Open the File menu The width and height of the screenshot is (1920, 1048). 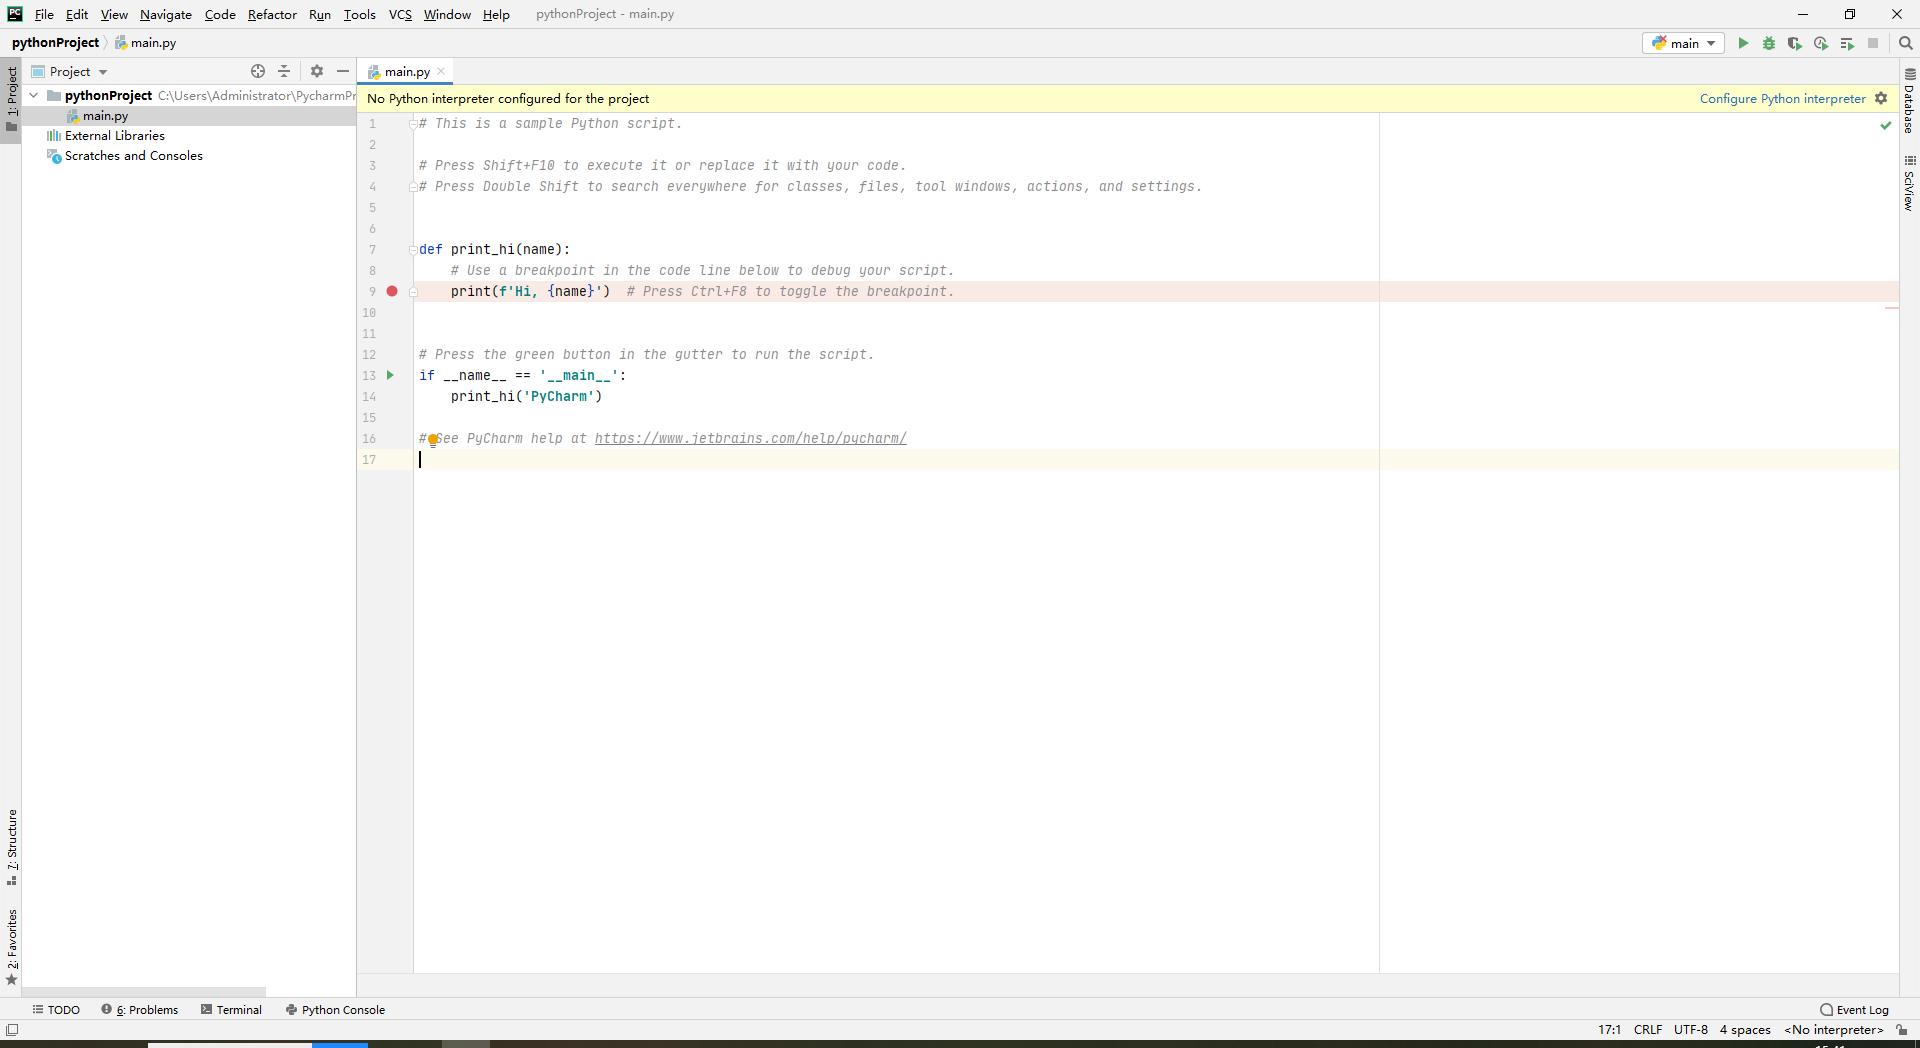tap(44, 14)
